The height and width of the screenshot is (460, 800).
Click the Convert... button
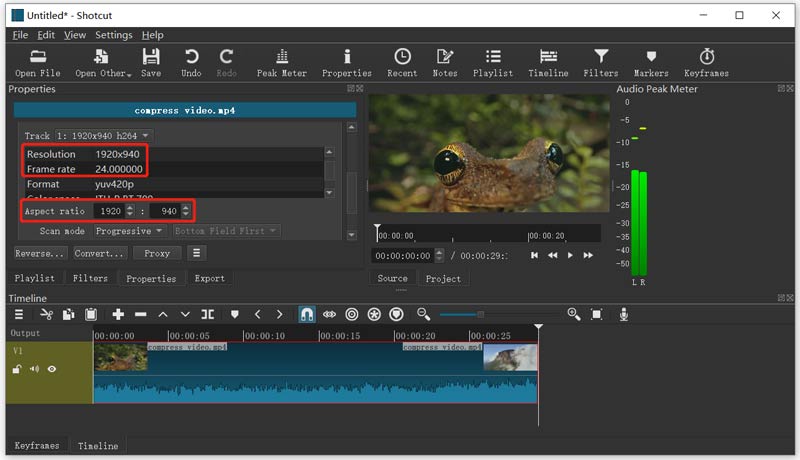[x=99, y=253]
